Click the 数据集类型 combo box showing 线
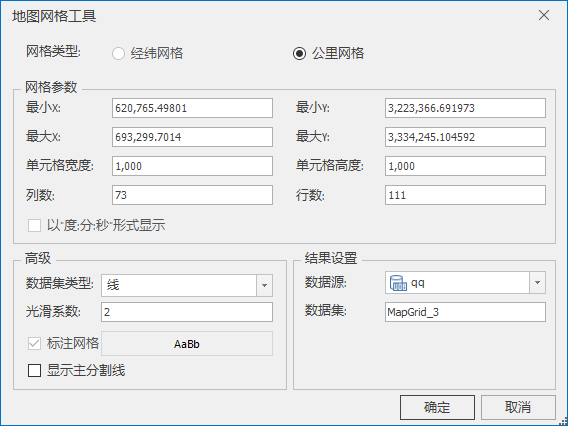The width and height of the screenshot is (568, 426). (x=187, y=285)
